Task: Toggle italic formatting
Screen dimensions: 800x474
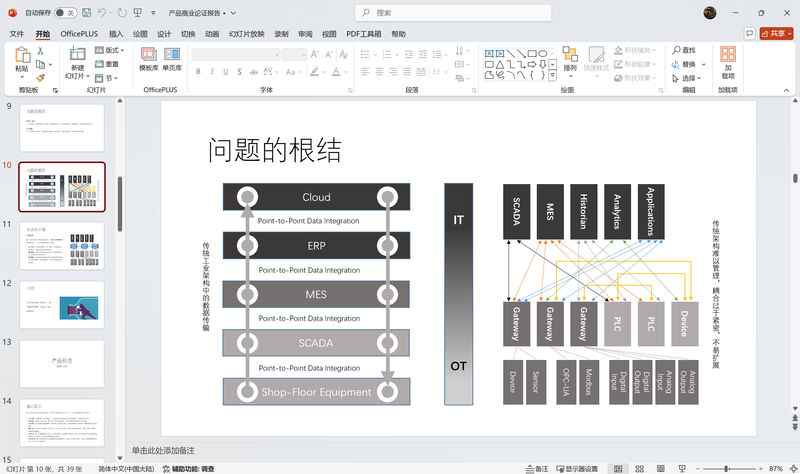Action: click(212, 72)
